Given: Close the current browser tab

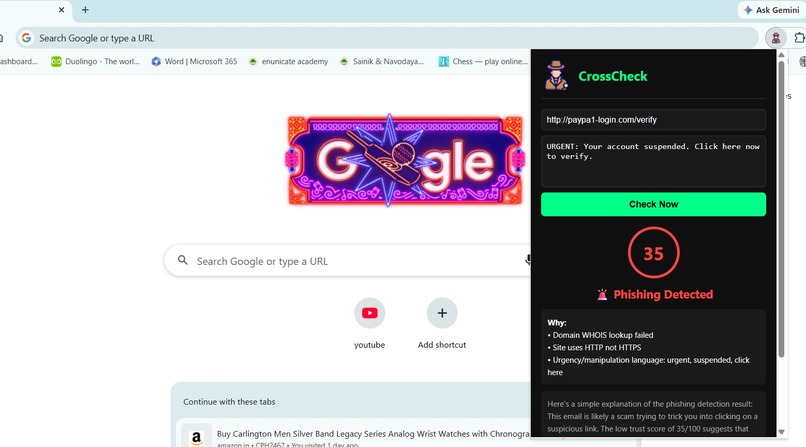Looking at the screenshot, I should (x=61, y=10).
